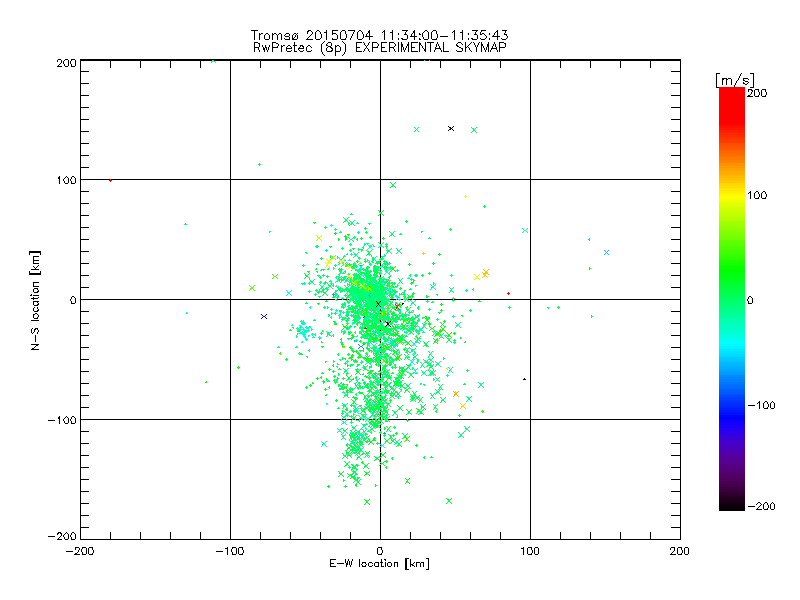800x600 pixels.
Task: Click the [m/s] colorbar unit label
Action: pos(735,80)
